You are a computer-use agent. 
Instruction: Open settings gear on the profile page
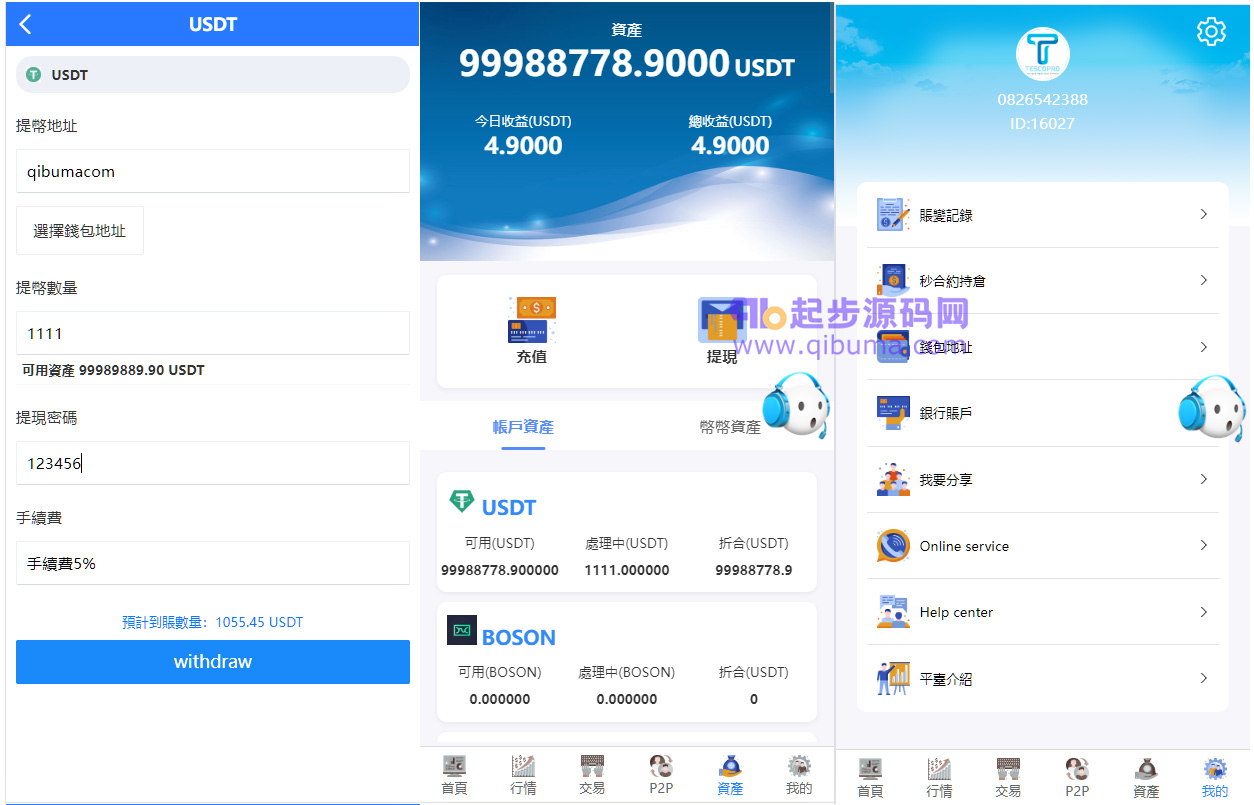click(1211, 31)
